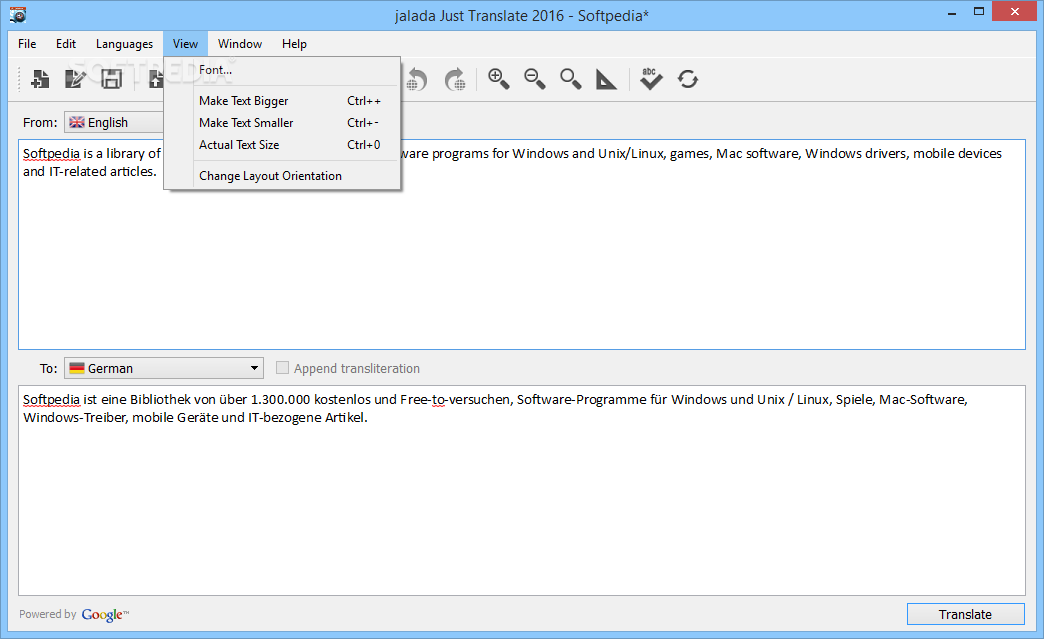Screen dimensions: 1044x639
Task: Close the open View menu
Action: point(185,44)
